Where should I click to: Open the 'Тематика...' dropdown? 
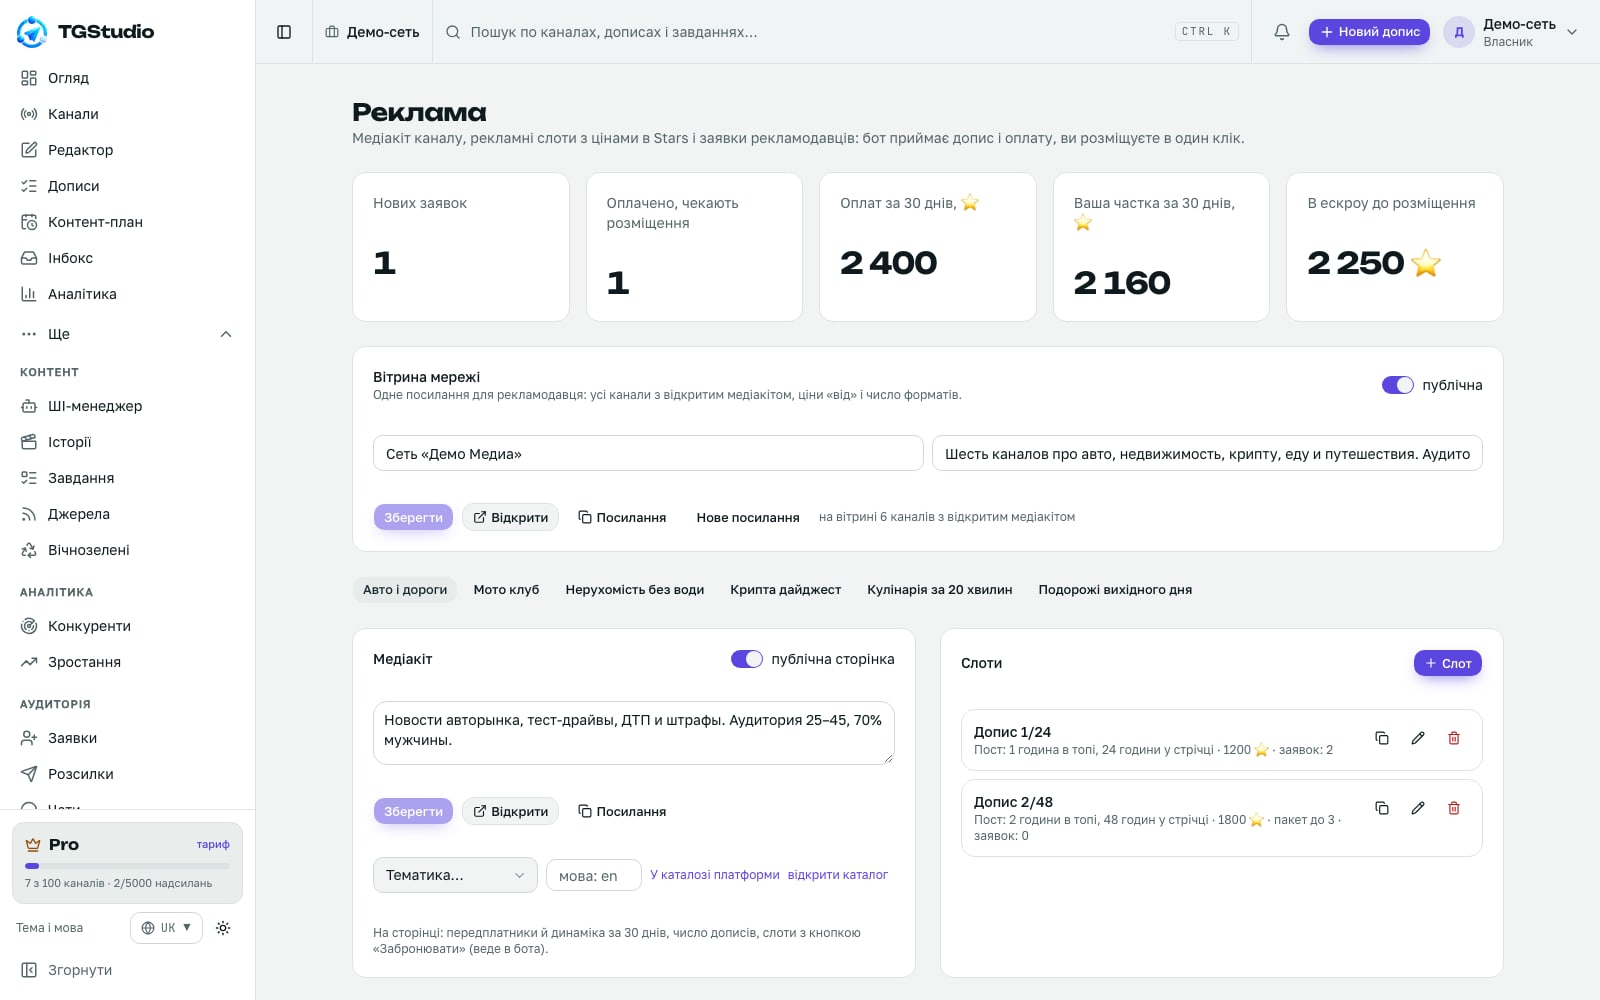[x=455, y=875]
